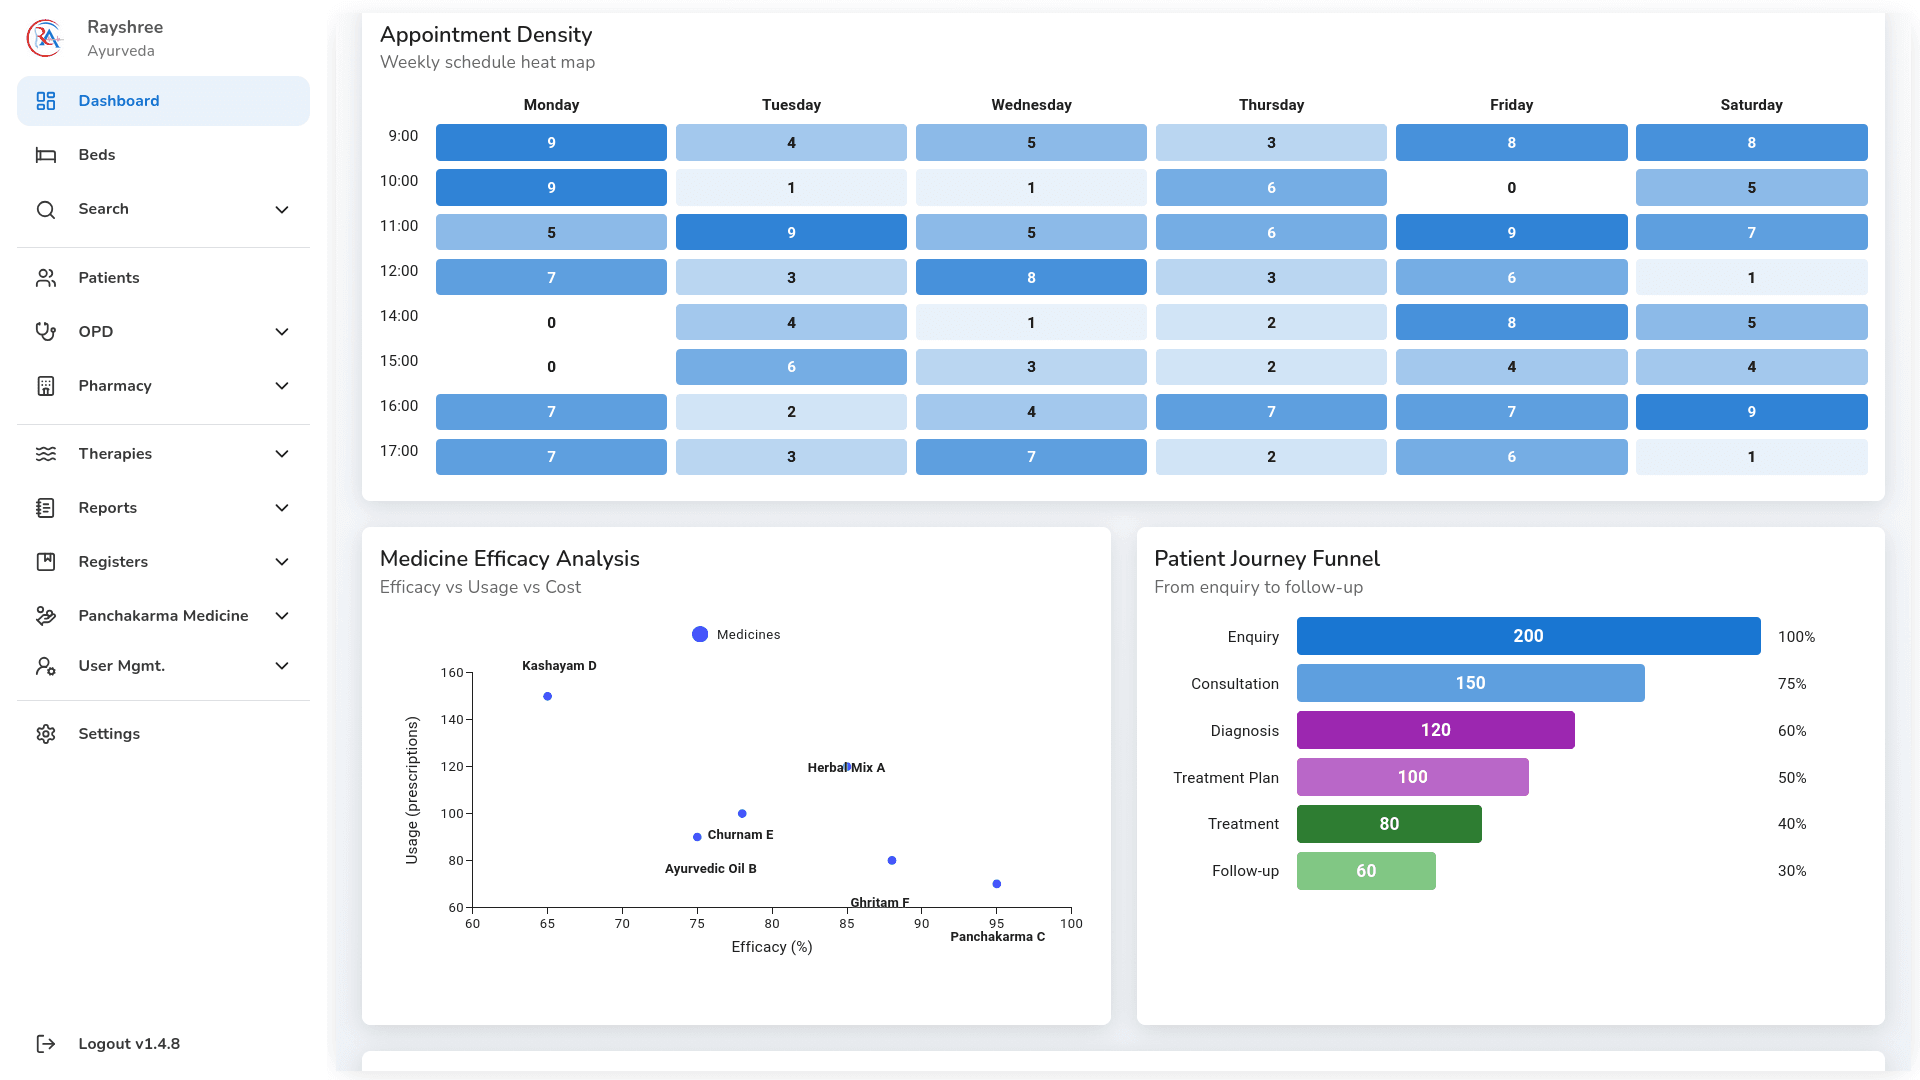Open the Reports icon in the sidebar
The height and width of the screenshot is (1080, 1920).
coord(46,507)
